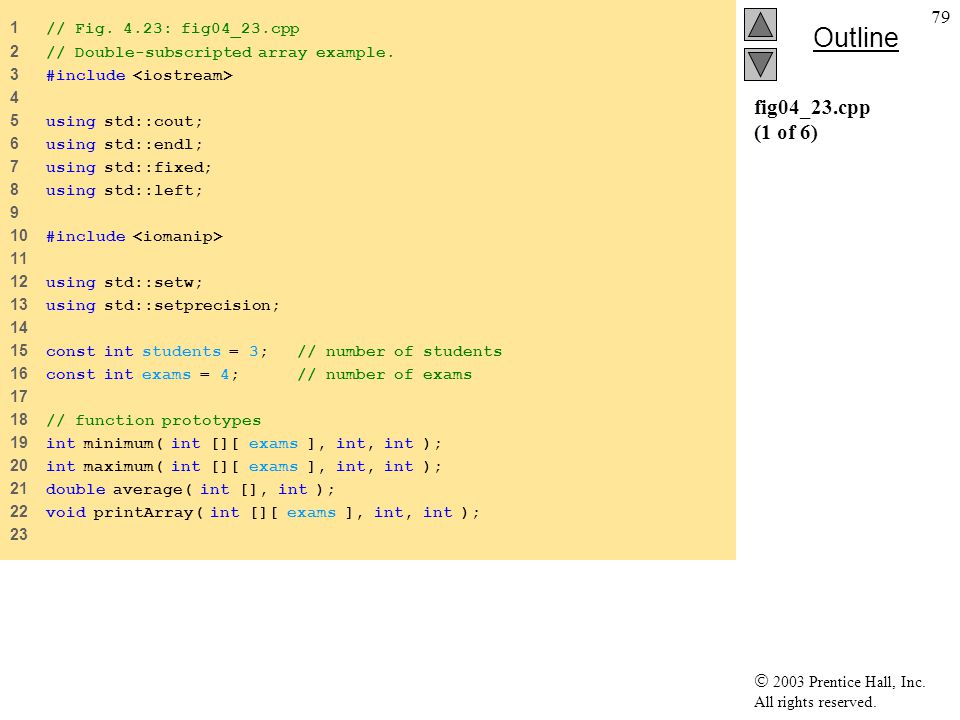Image resolution: width=960 pixels, height=720 pixels.
Task: Click the 2003 Prentice Hall copyright text
Action: (839, 681)
